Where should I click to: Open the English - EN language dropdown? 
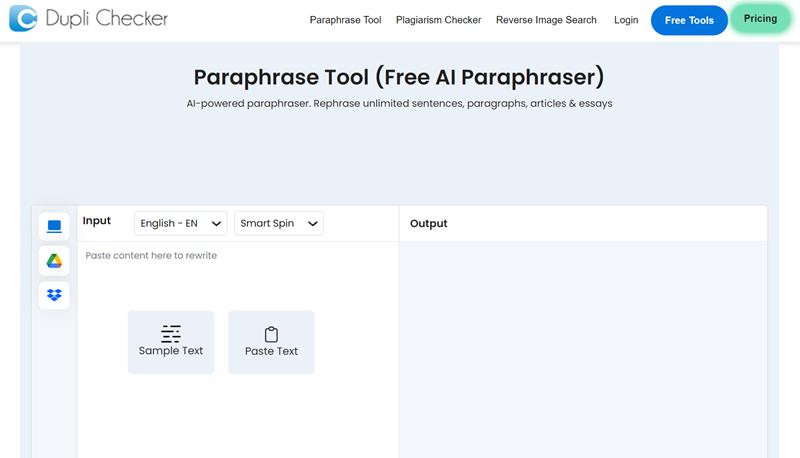coord(181,223)
